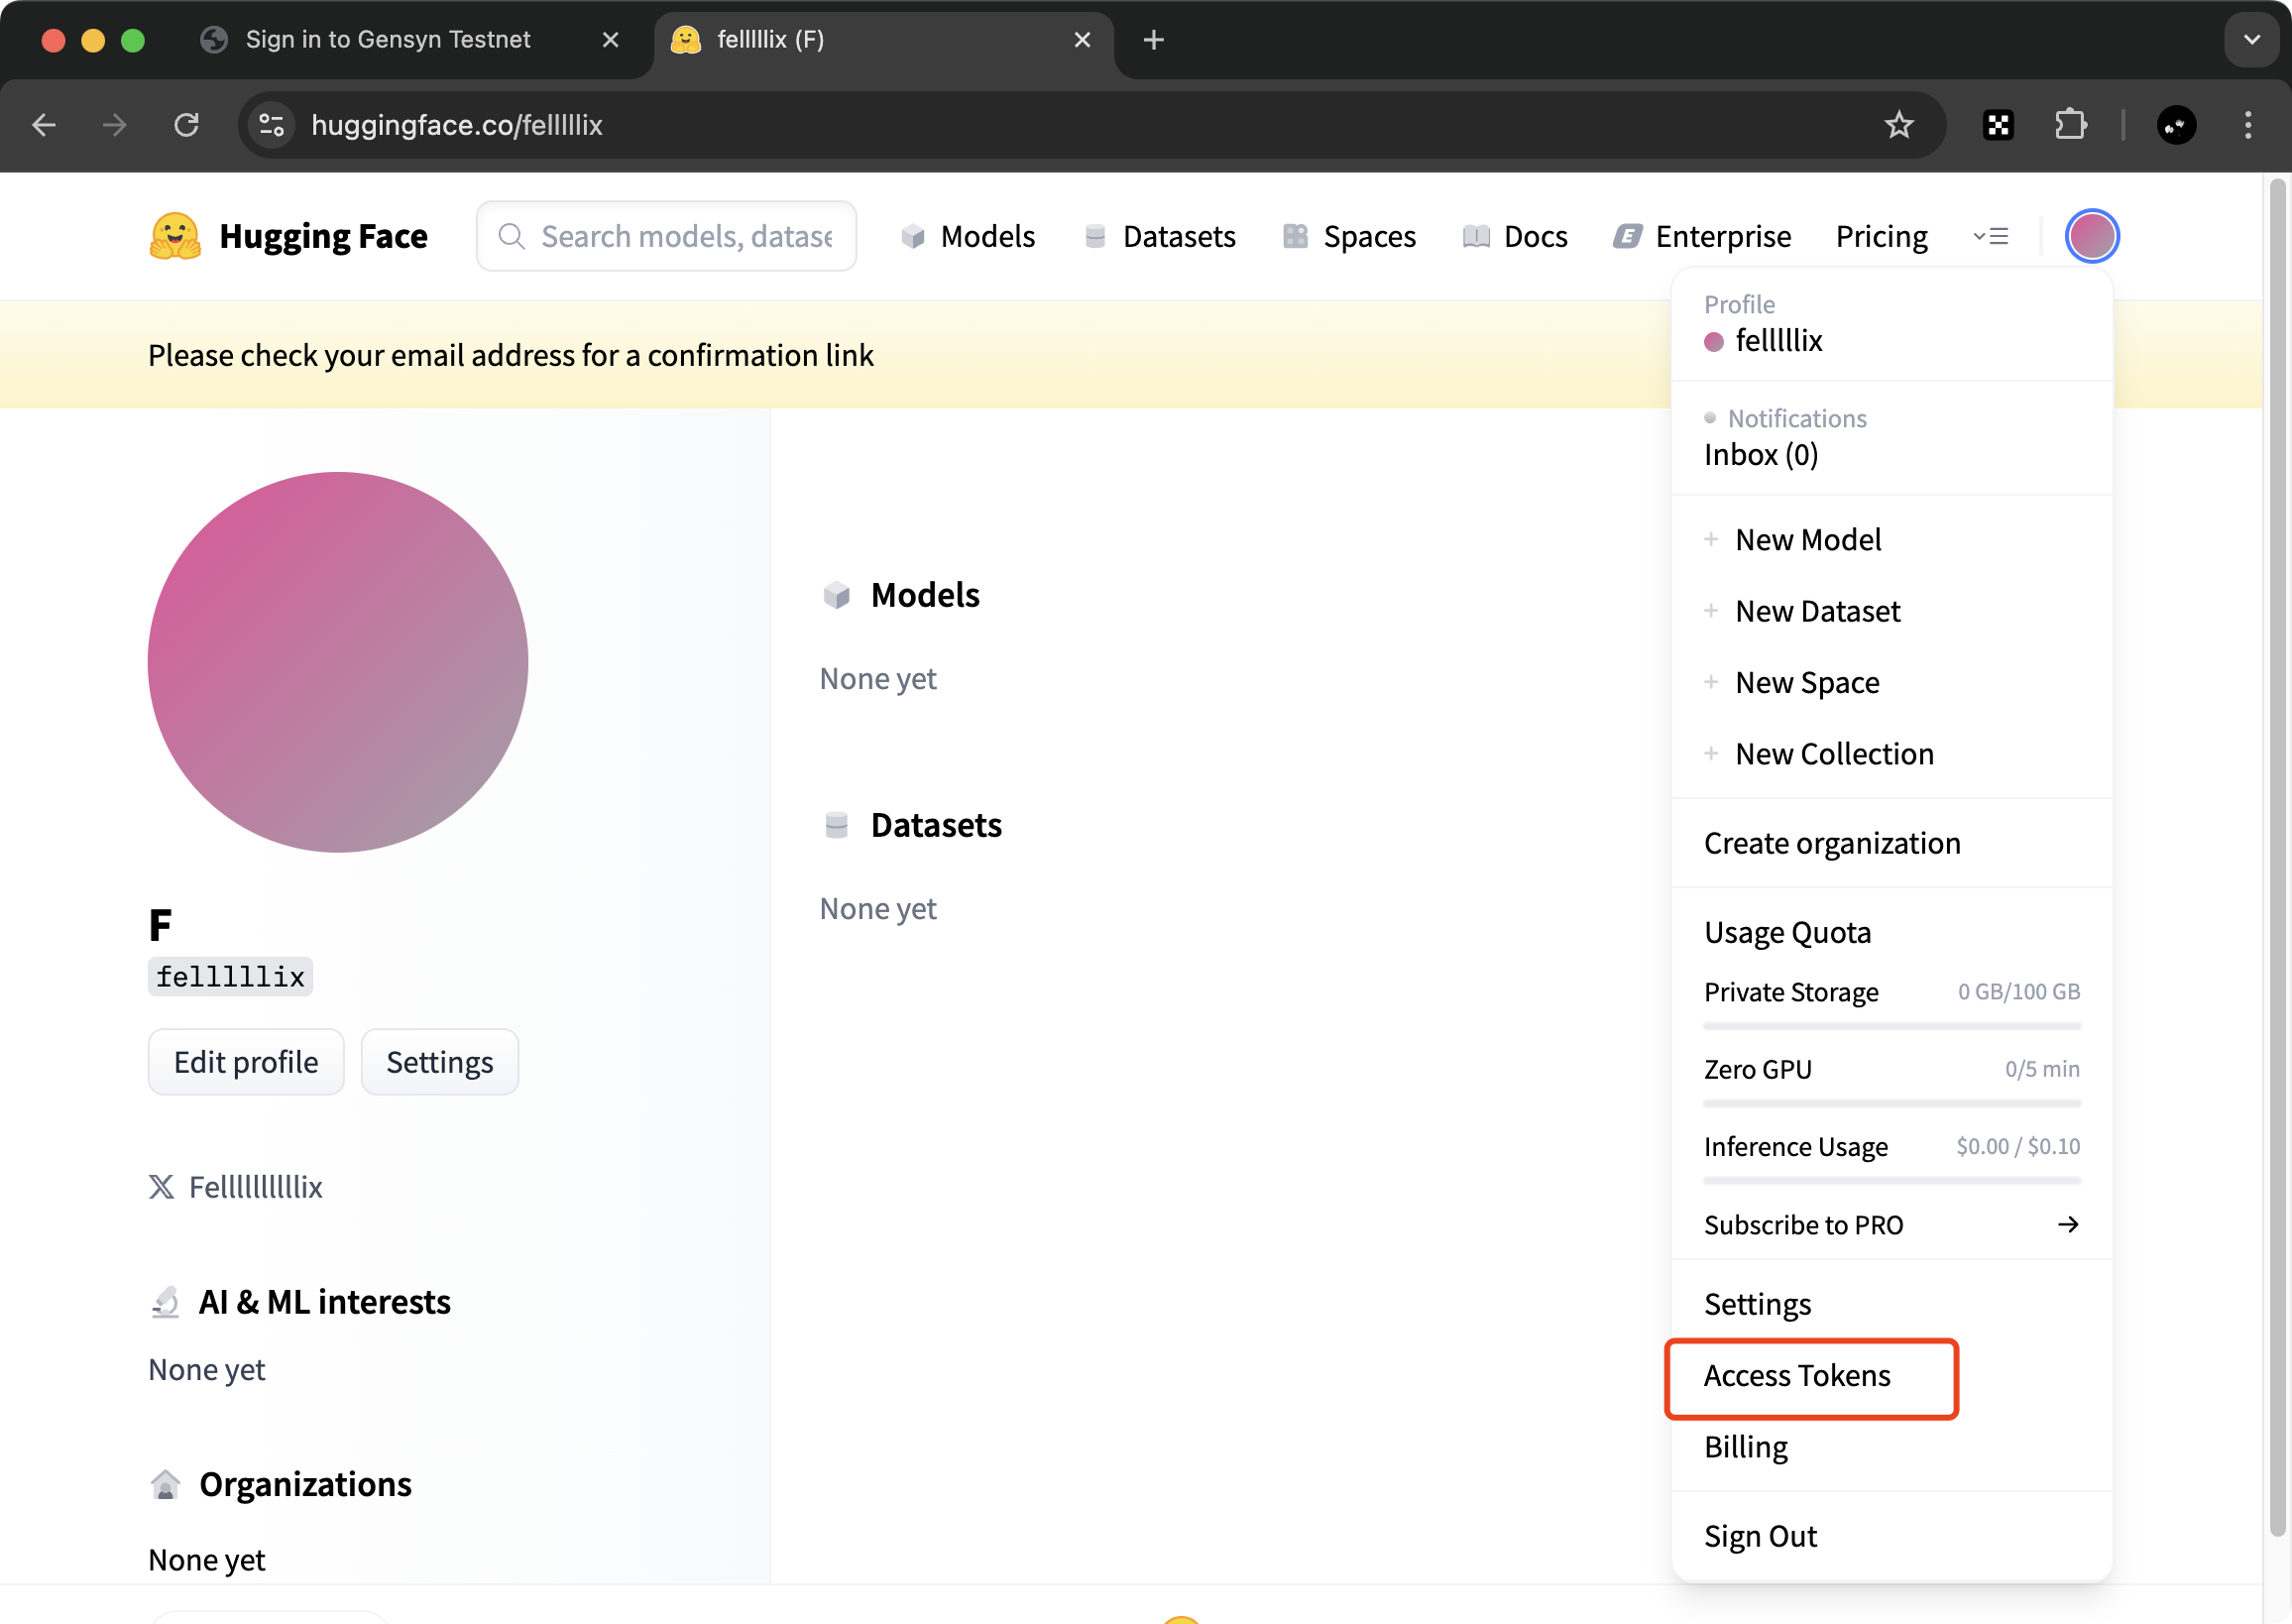Click the large pink profile picture
The image size is (2292, 1624).
[x=338, y=662]
